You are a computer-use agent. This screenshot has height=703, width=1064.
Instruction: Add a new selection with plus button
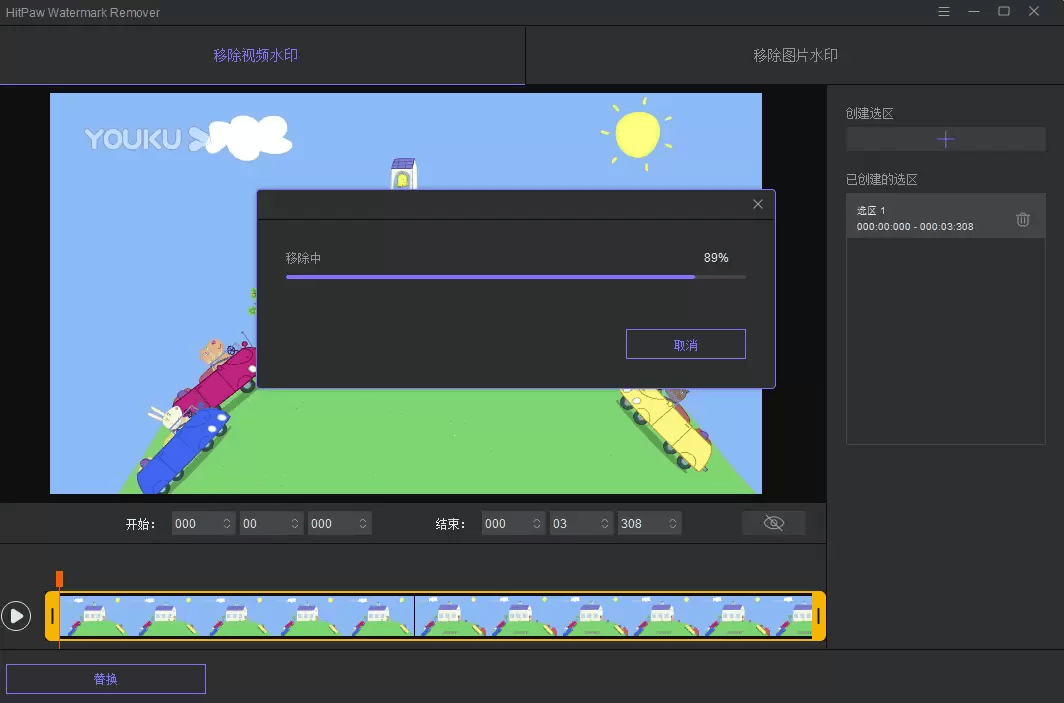[945, 140]
